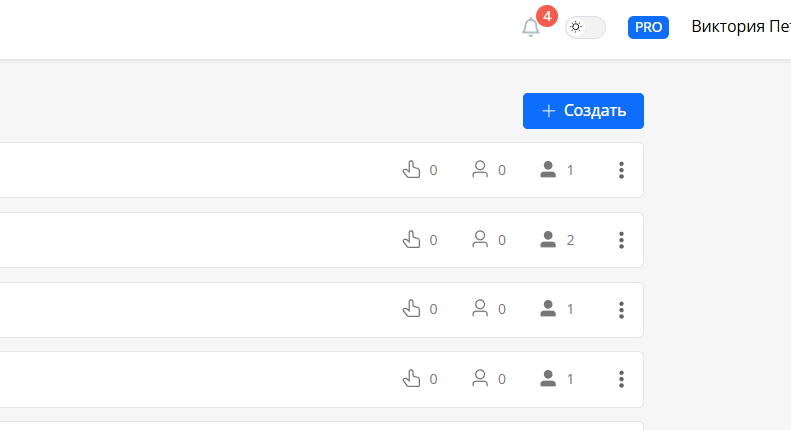
Task: Open the three-dot menu of the third row
Action: click(621, 309)
